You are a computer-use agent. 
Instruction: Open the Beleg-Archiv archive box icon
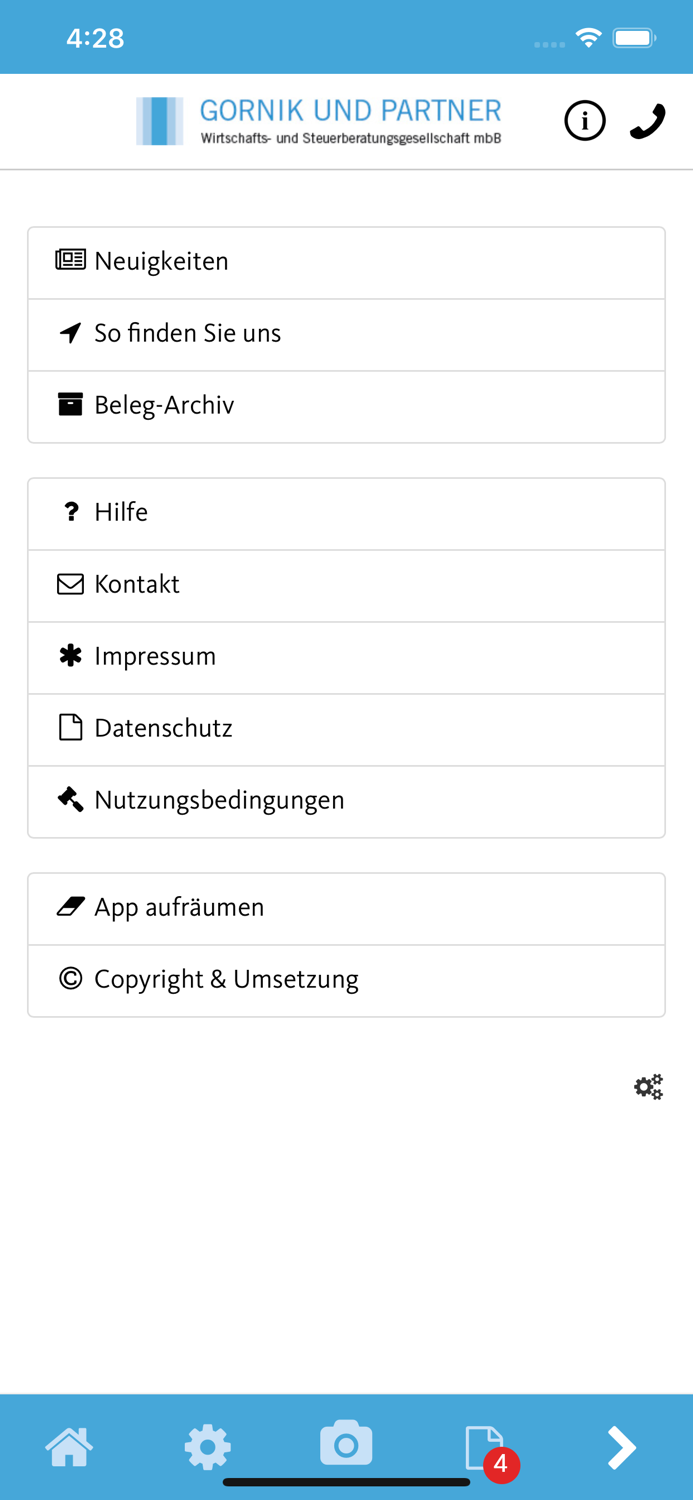click(x=69, y=405)
